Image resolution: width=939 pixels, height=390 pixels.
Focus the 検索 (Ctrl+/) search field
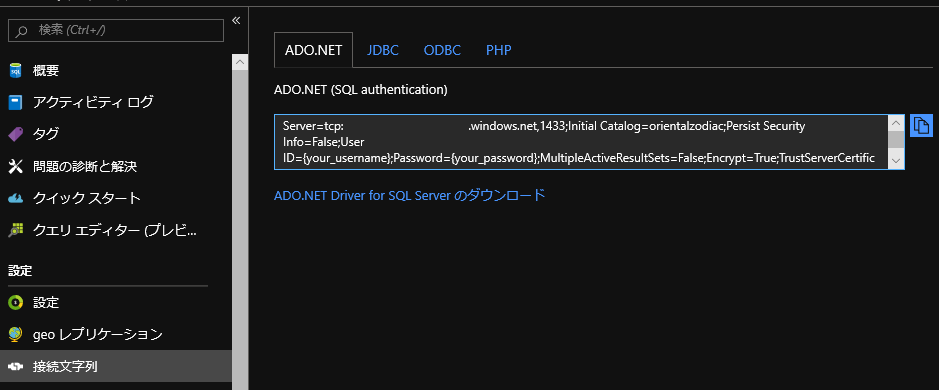(x=116, y=30)
